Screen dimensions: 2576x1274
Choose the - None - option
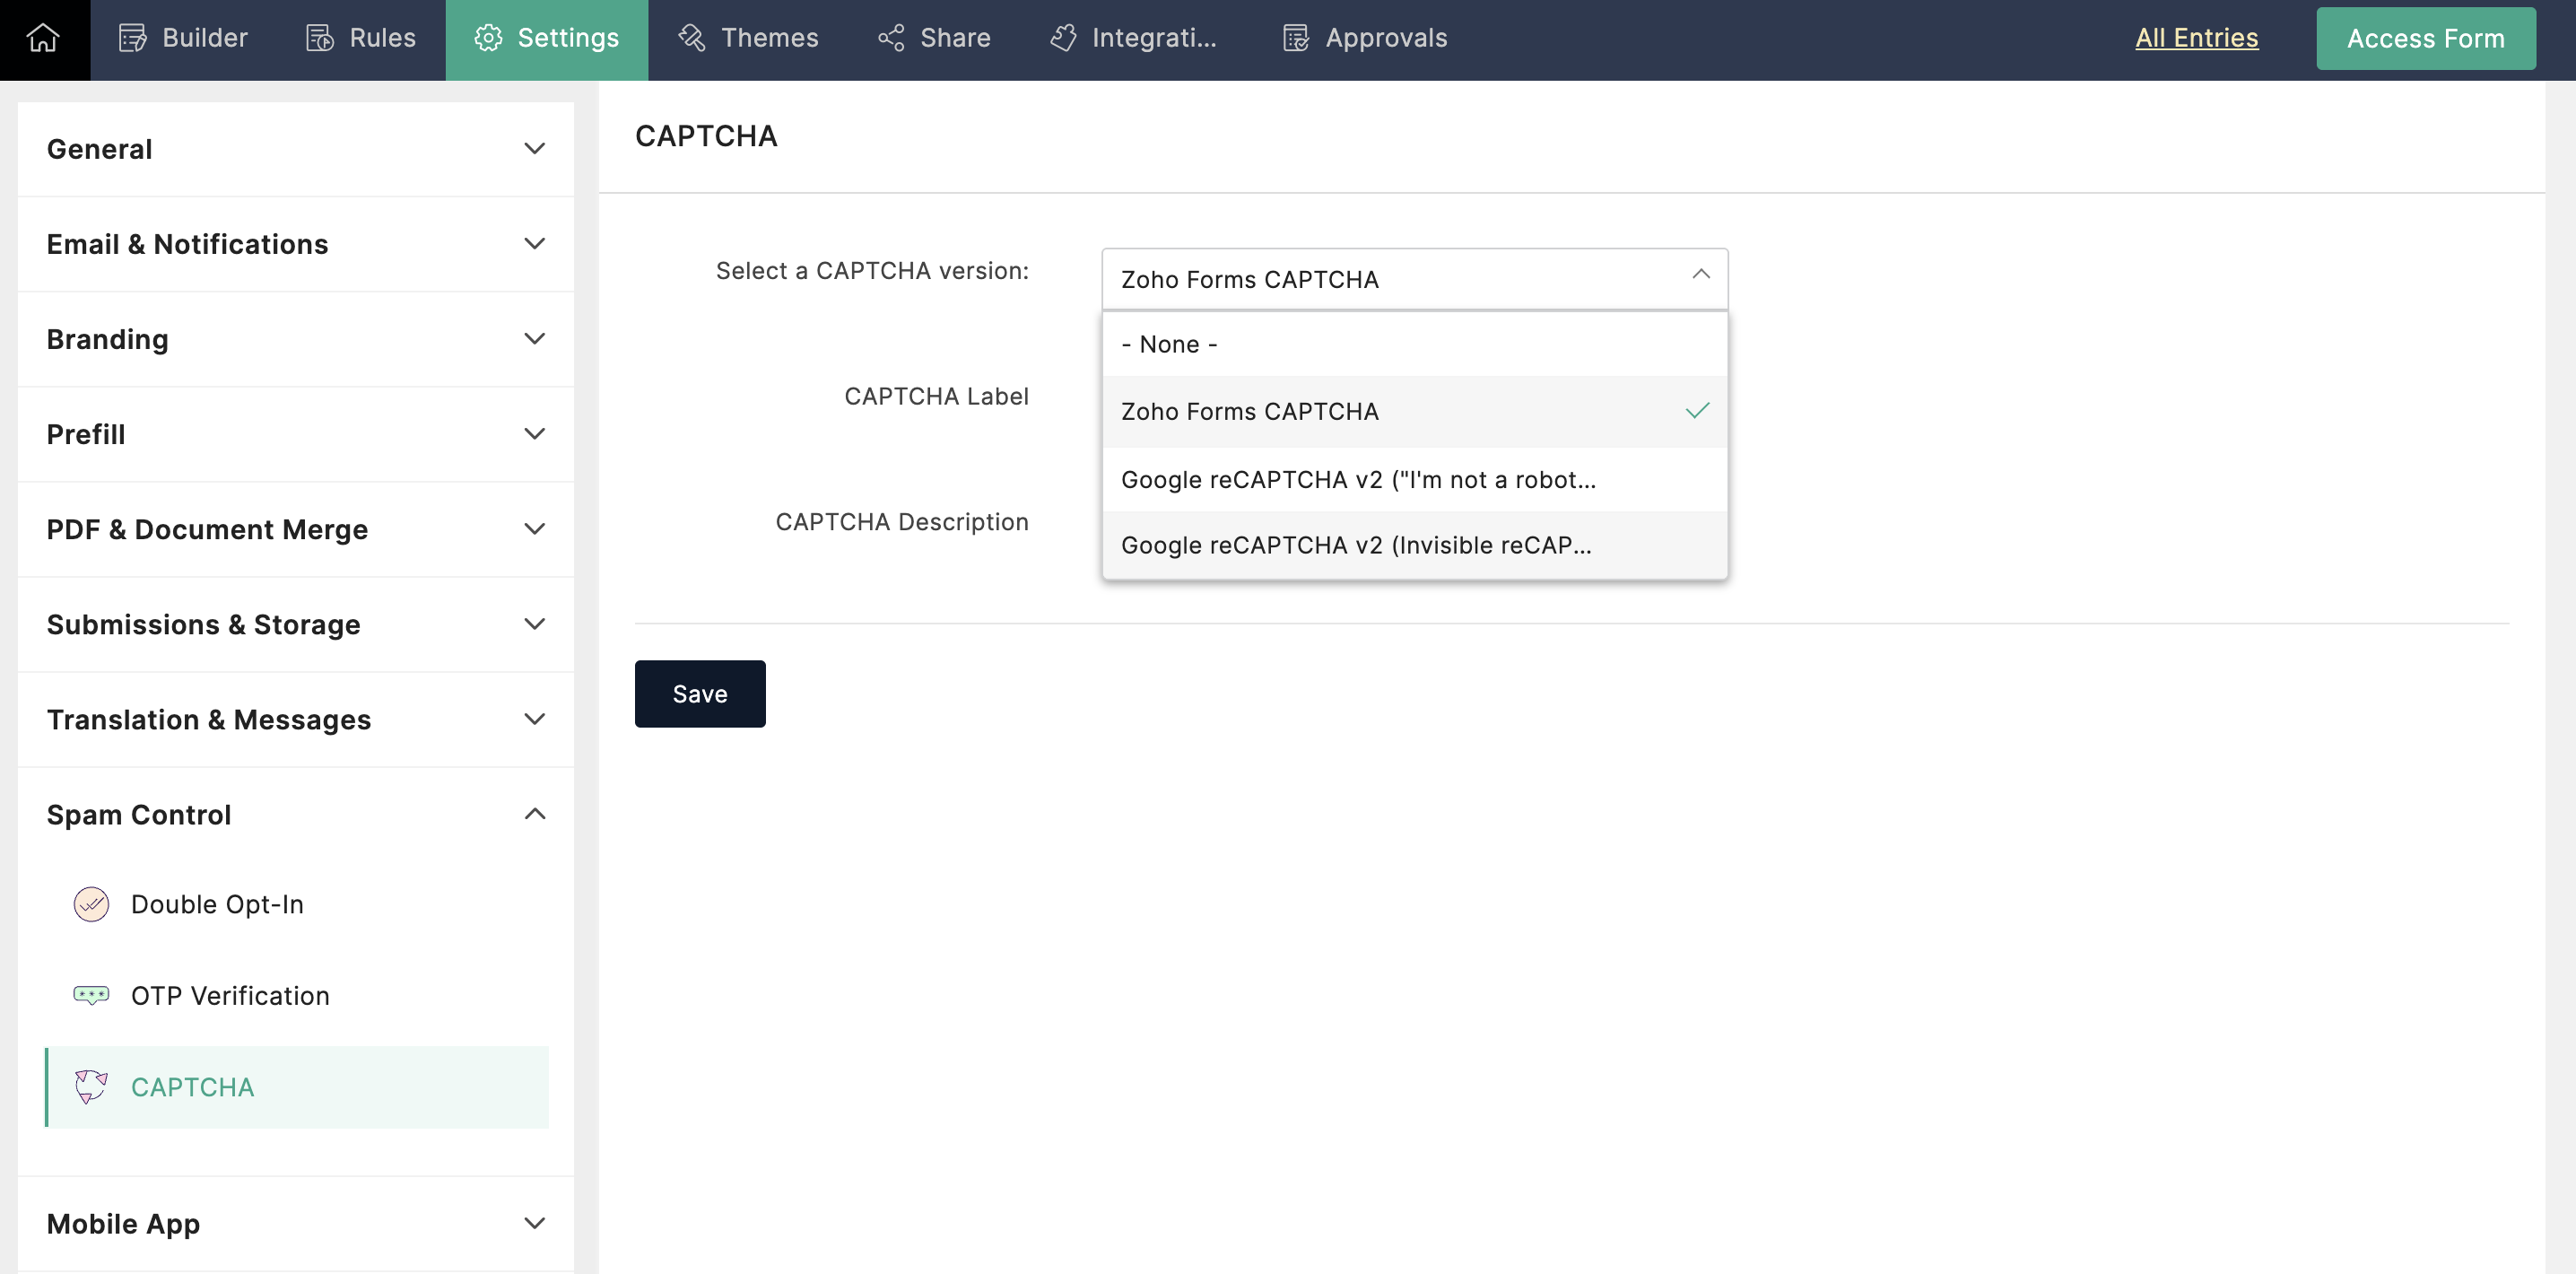pyautogui.click(x=1169, y=344)
